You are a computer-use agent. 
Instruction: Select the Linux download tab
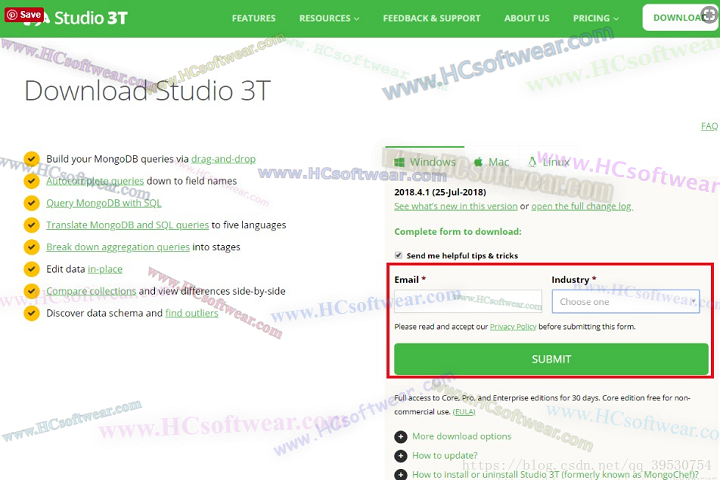(549, 162)
